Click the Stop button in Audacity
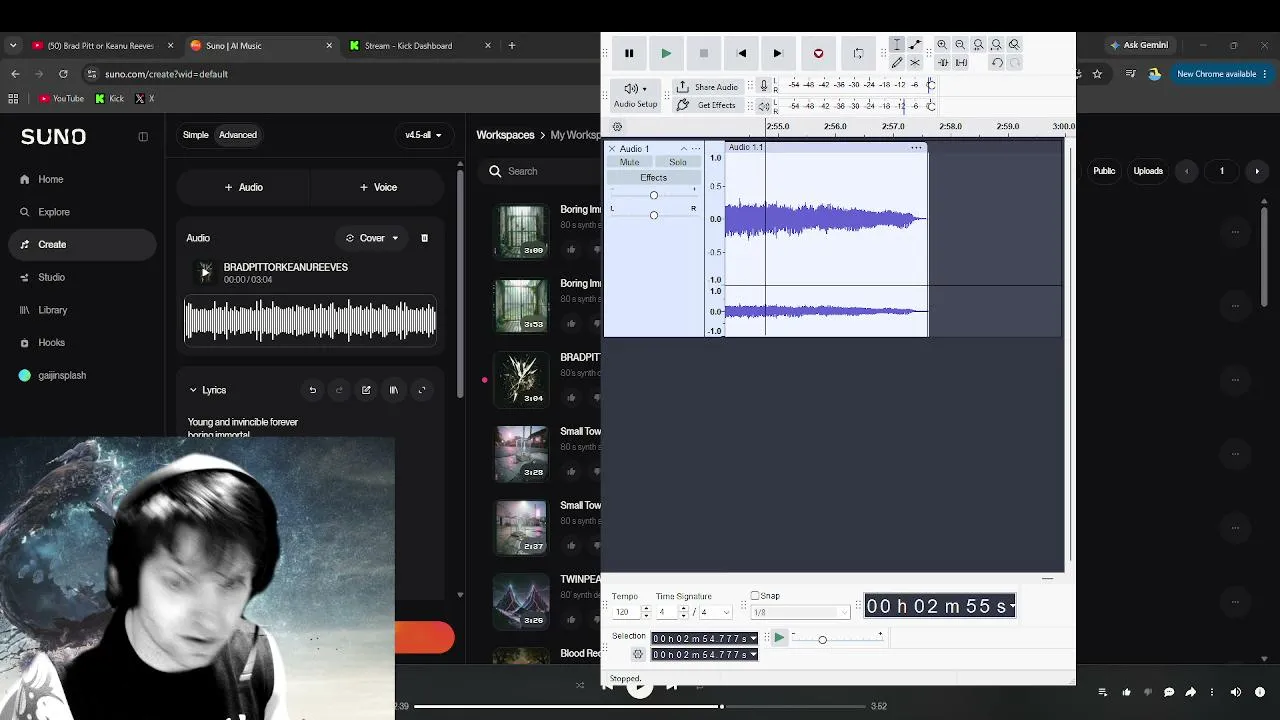1280x720 pixels. [x=703, y=53]
